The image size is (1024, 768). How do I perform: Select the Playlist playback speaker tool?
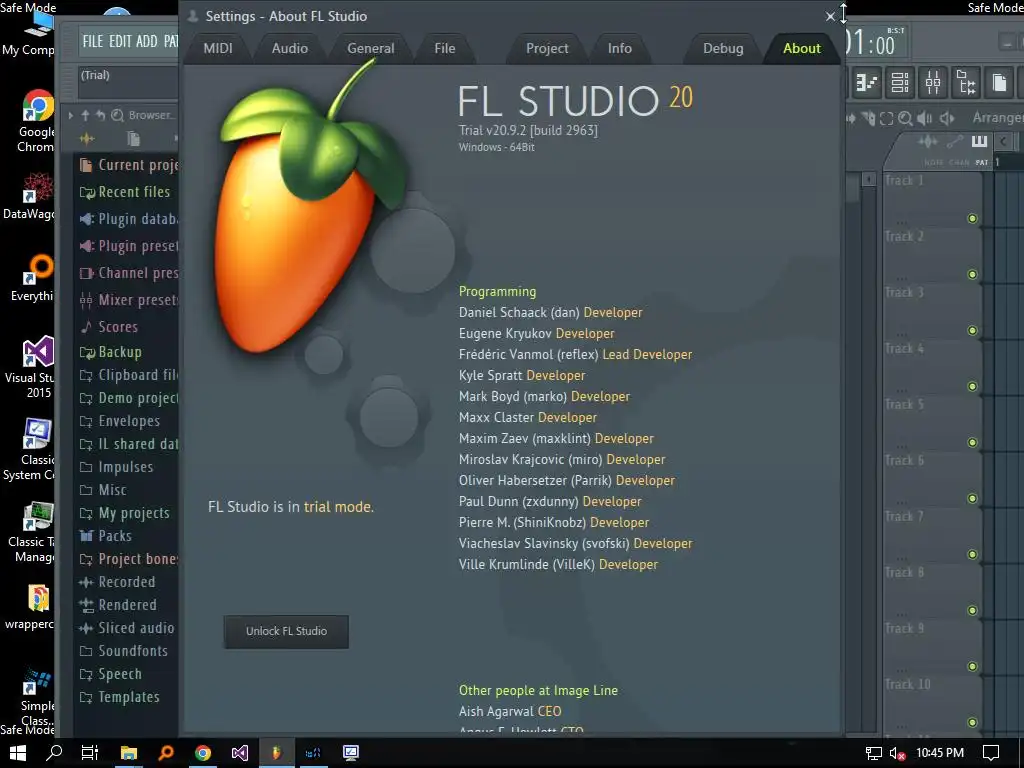(x=947, y=118)
